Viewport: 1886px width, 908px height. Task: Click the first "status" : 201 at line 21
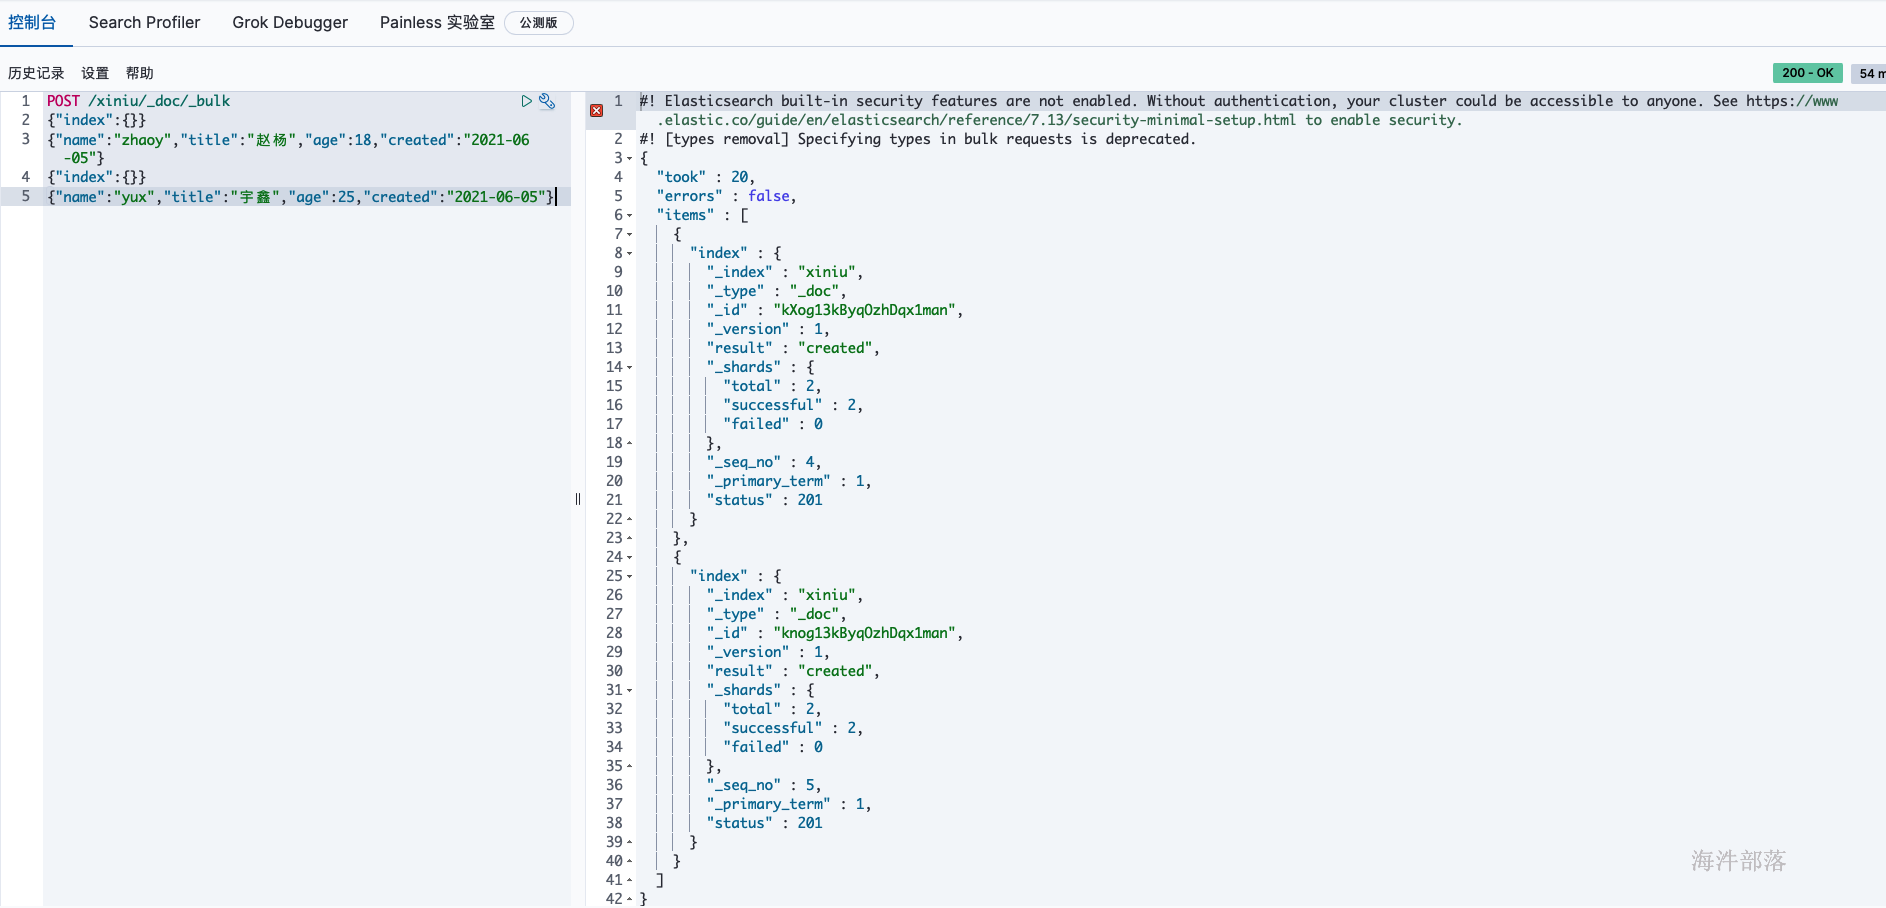(764, 500)
